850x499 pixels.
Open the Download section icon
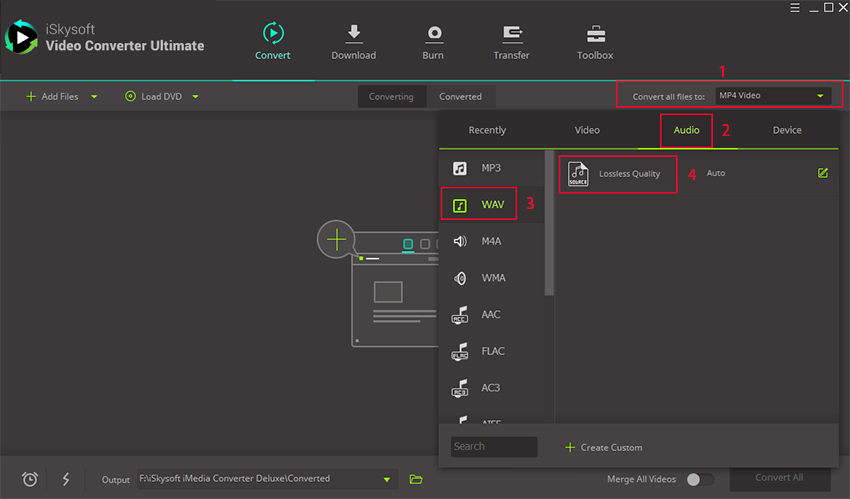tap(353, 34)
